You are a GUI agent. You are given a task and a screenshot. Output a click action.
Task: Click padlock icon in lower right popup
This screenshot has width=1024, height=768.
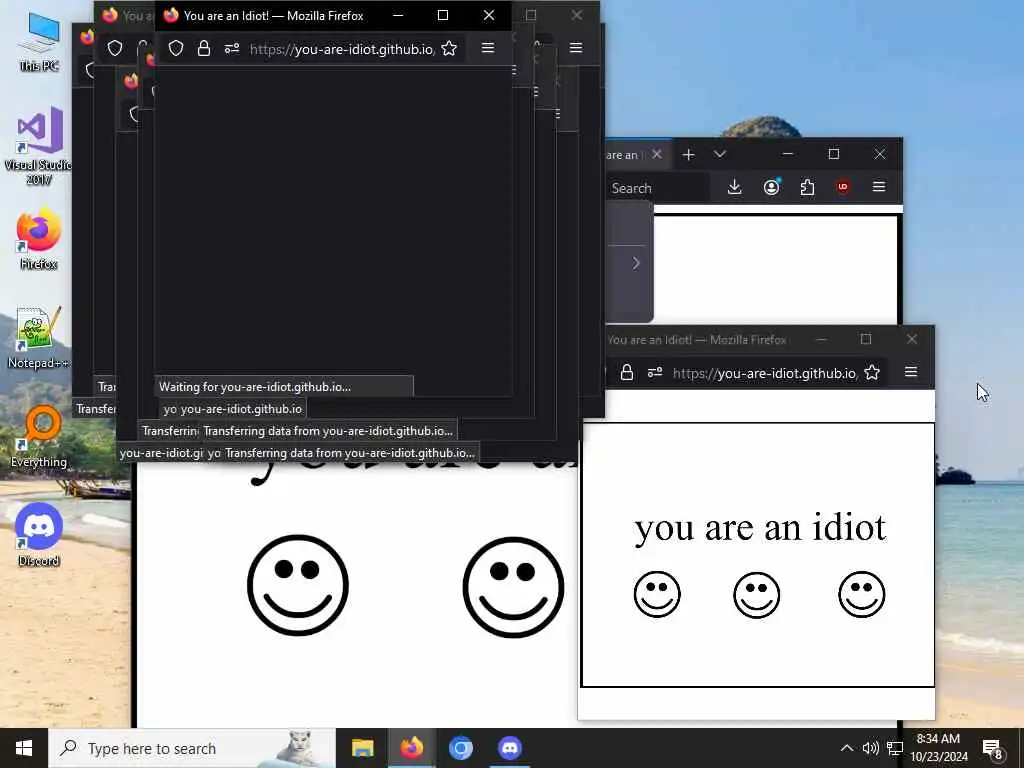[627, 372]
